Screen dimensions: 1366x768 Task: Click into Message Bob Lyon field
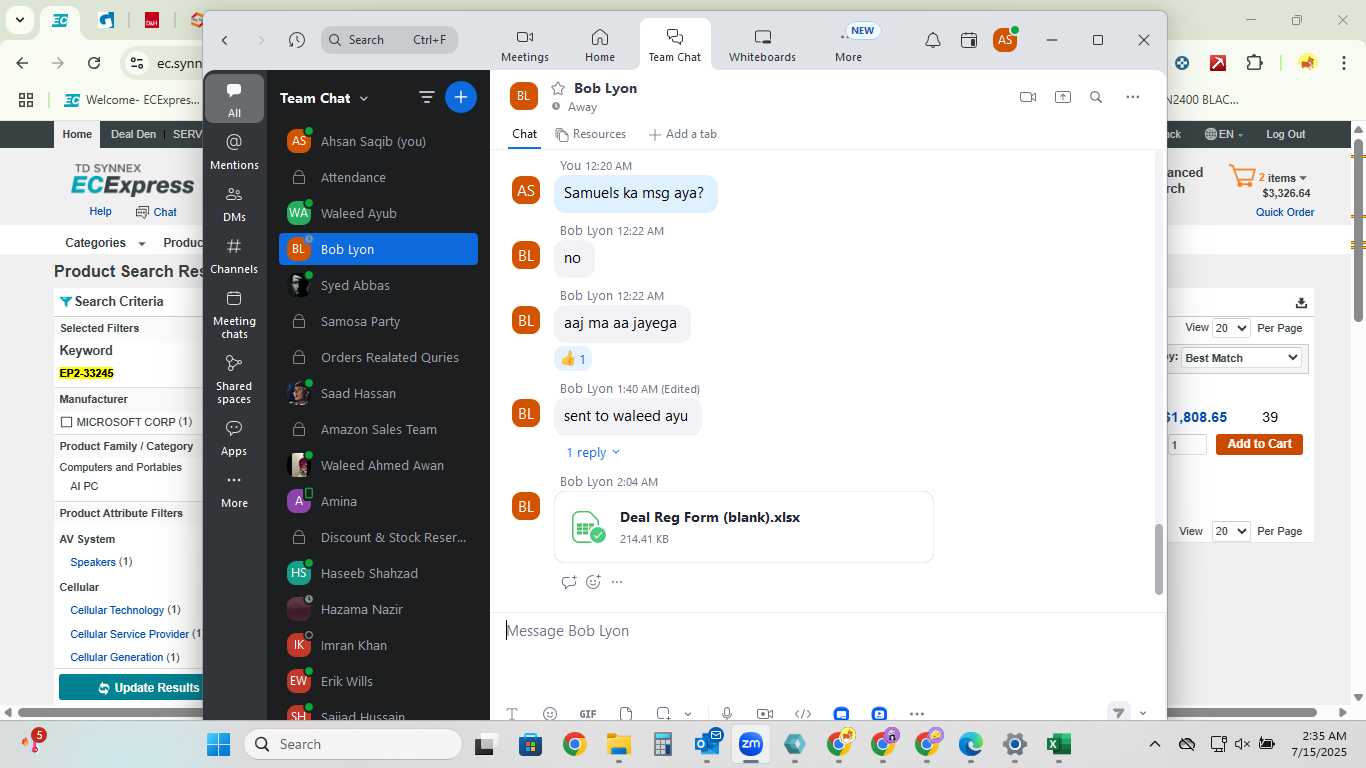(827, 631)
